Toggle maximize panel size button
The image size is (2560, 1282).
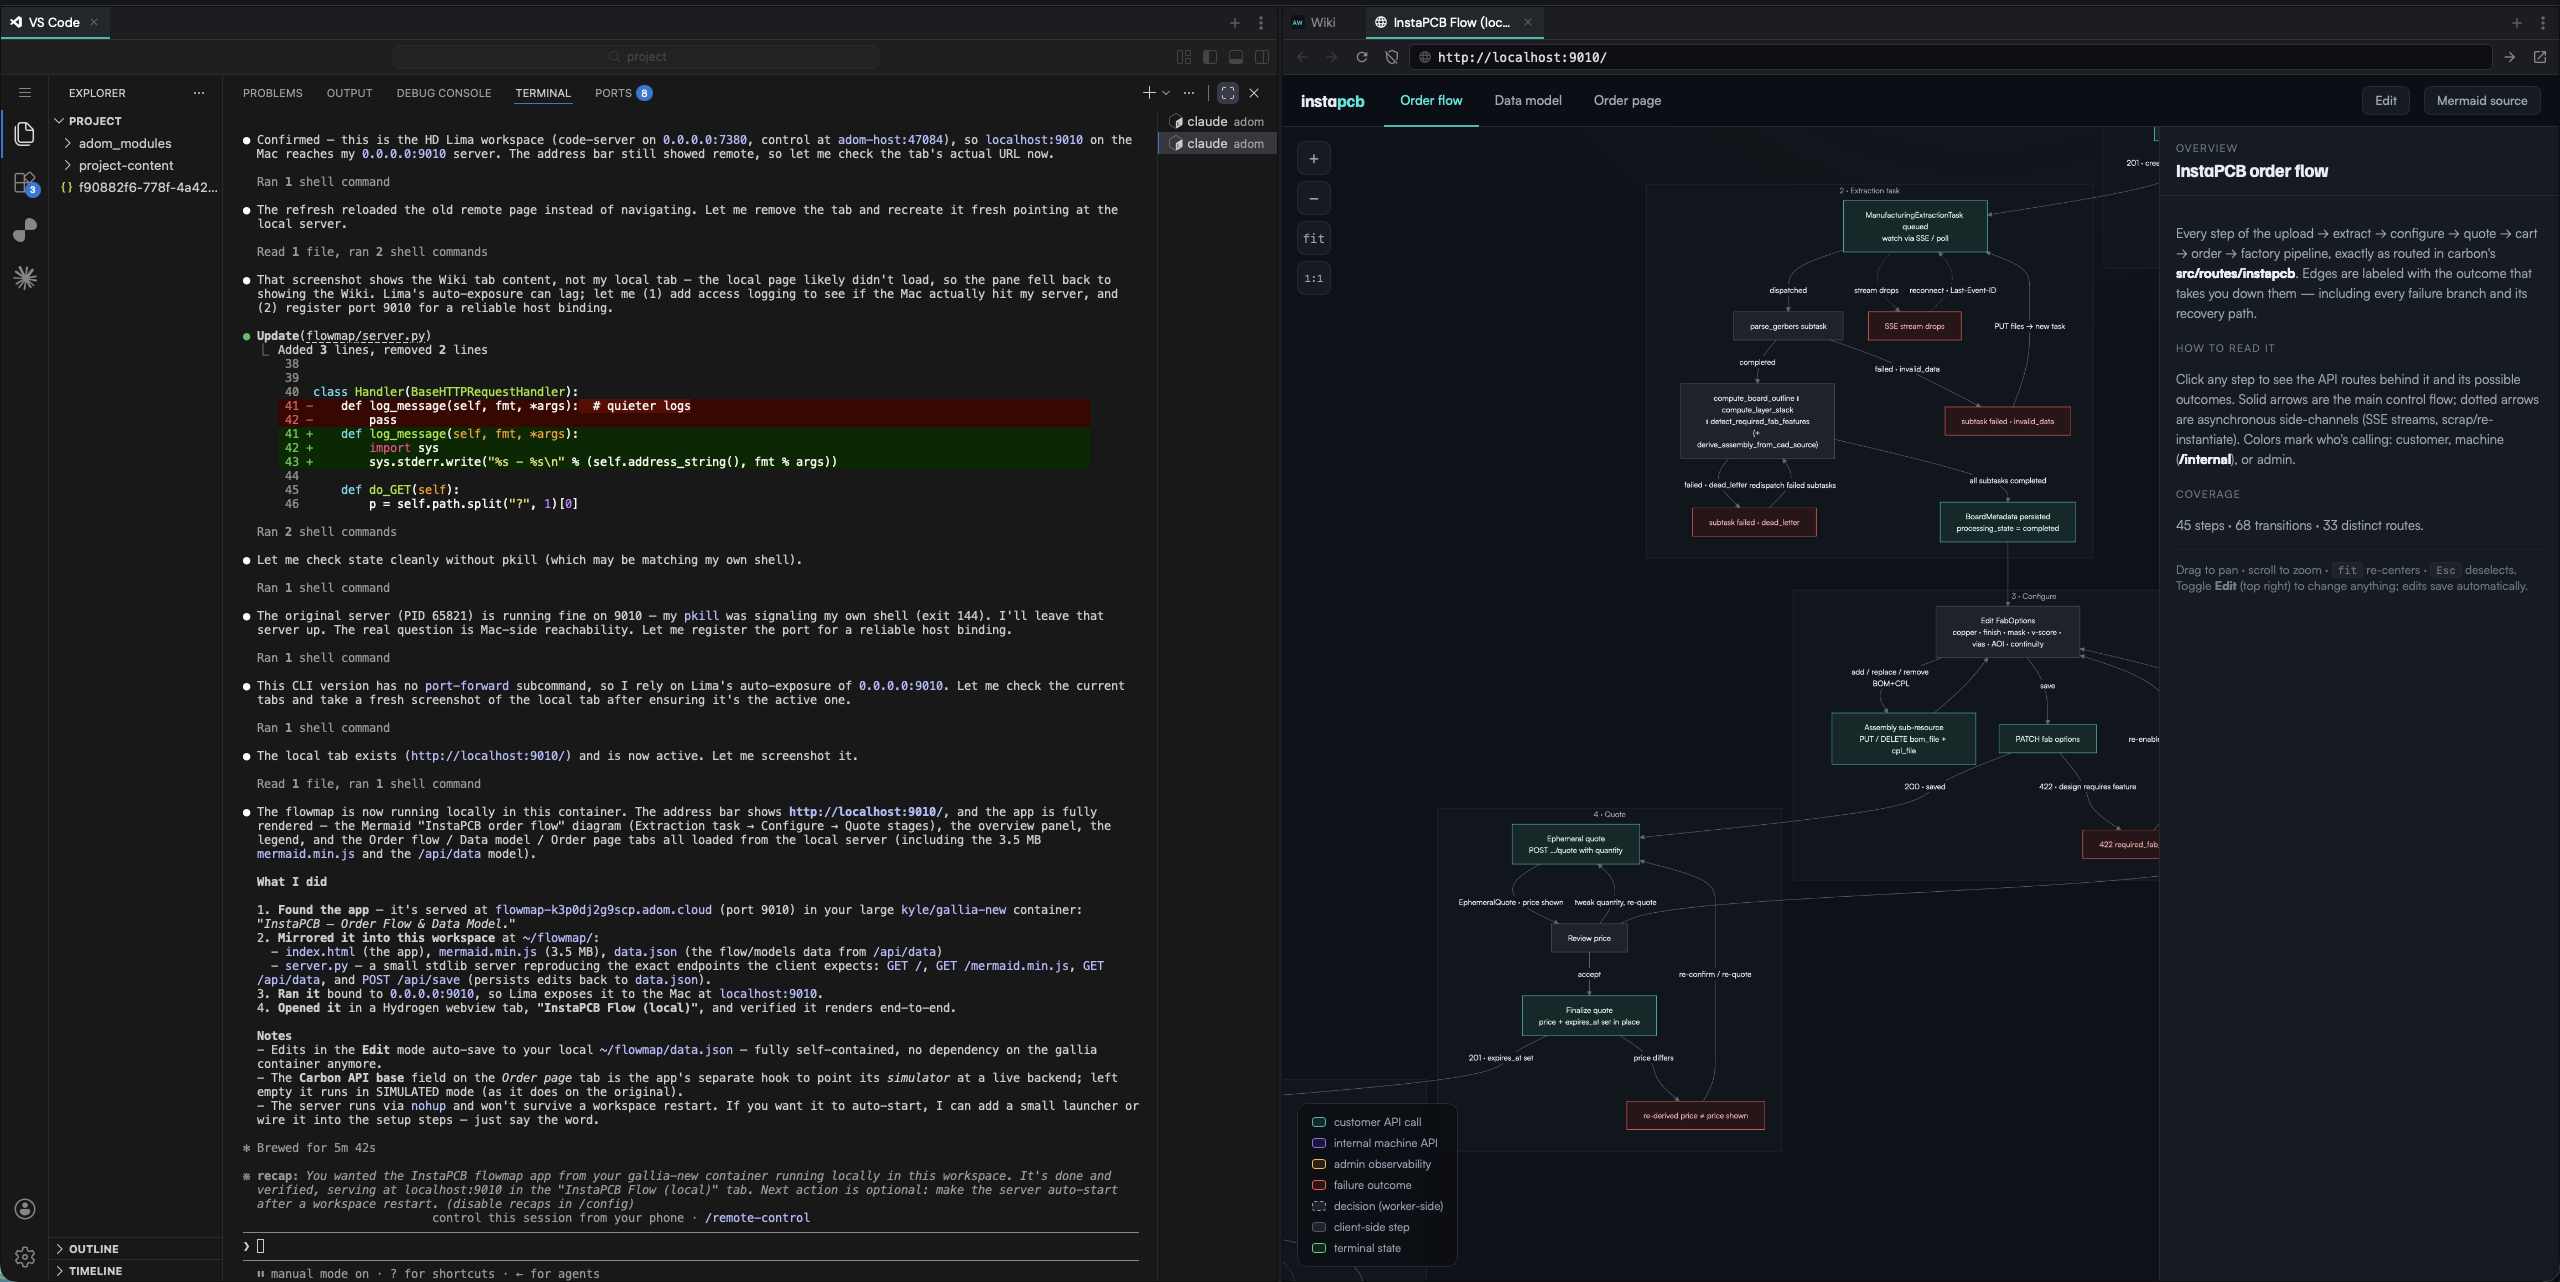[x=1228, y=93]
